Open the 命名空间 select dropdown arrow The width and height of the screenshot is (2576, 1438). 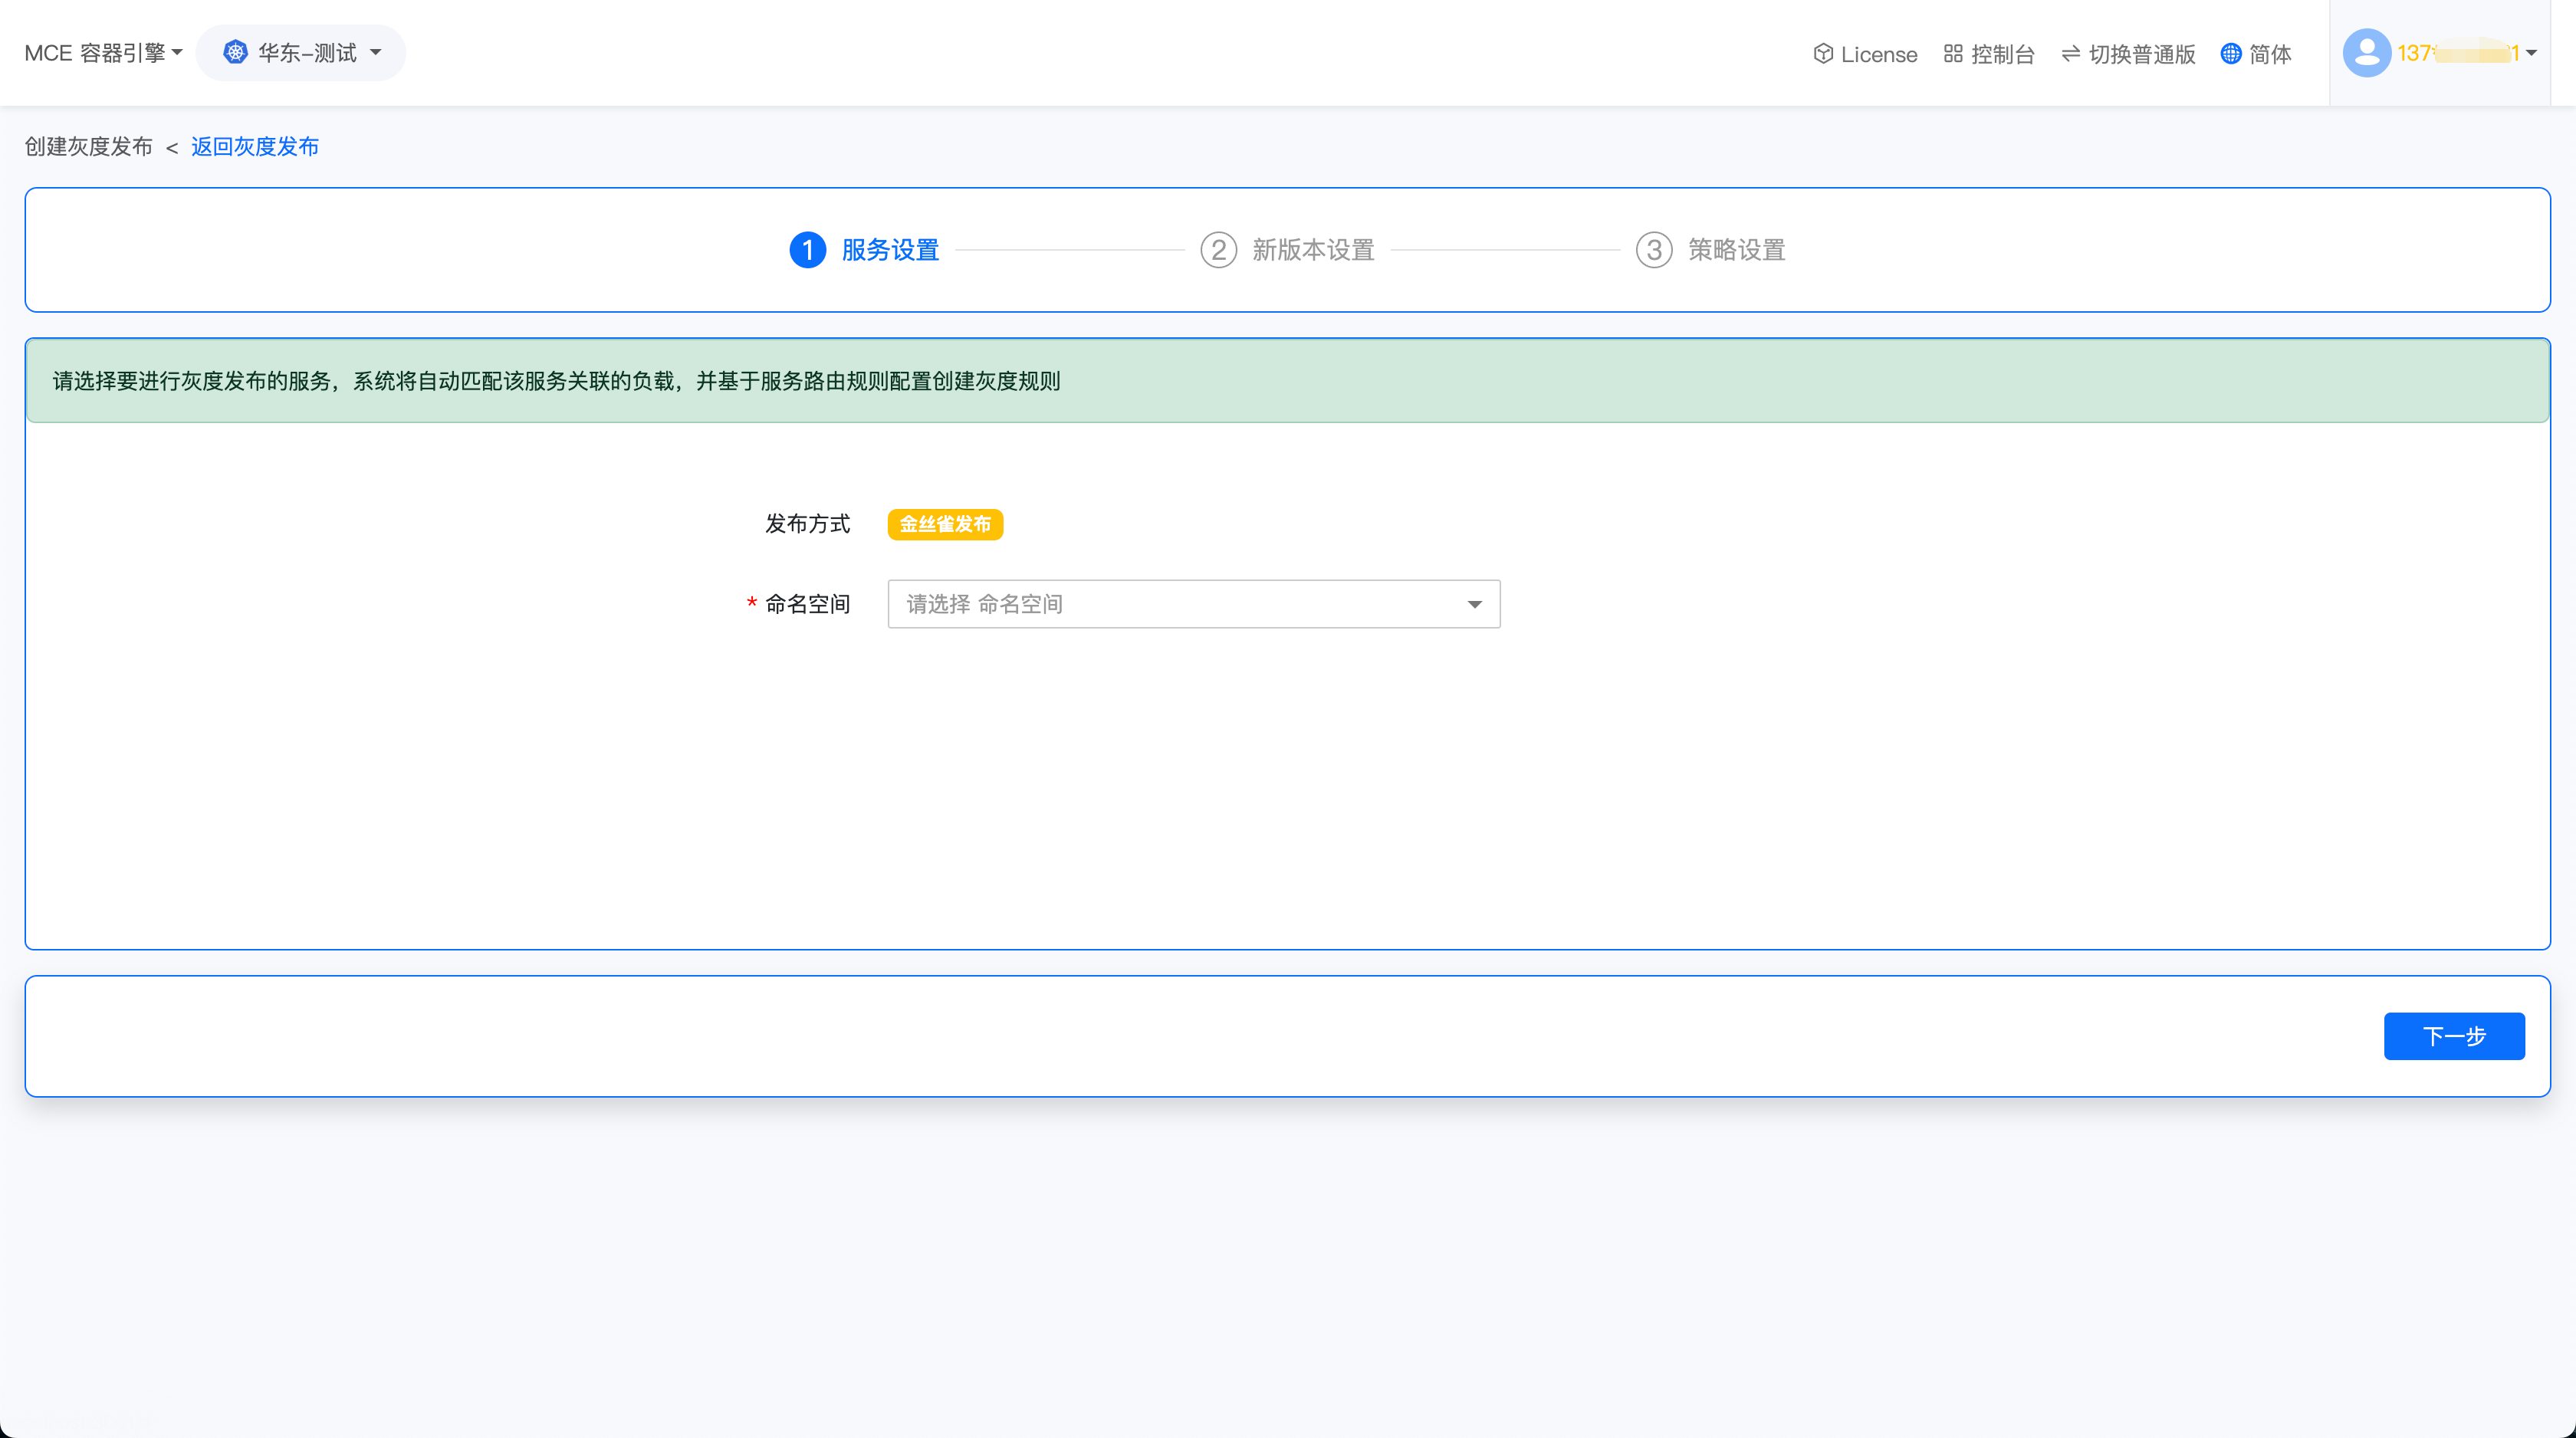tap(1474, 604)
